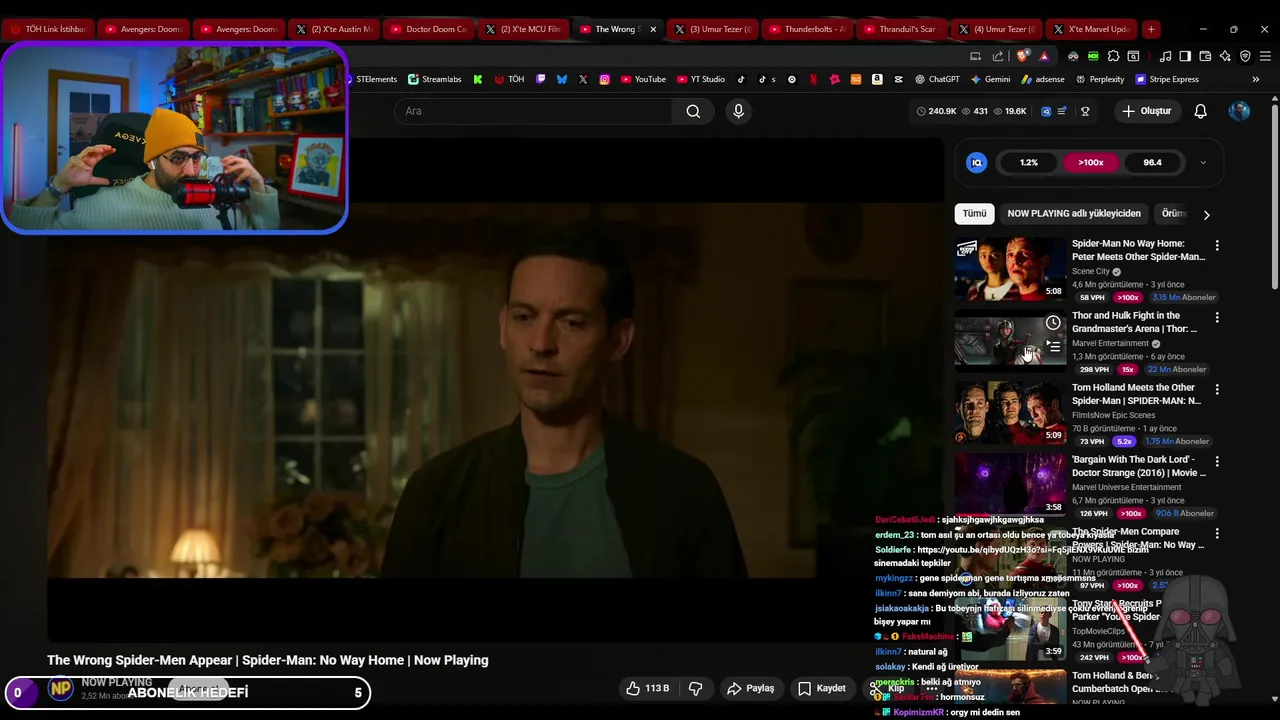Open browser extensions puzzle icon

coord(1113,56)
